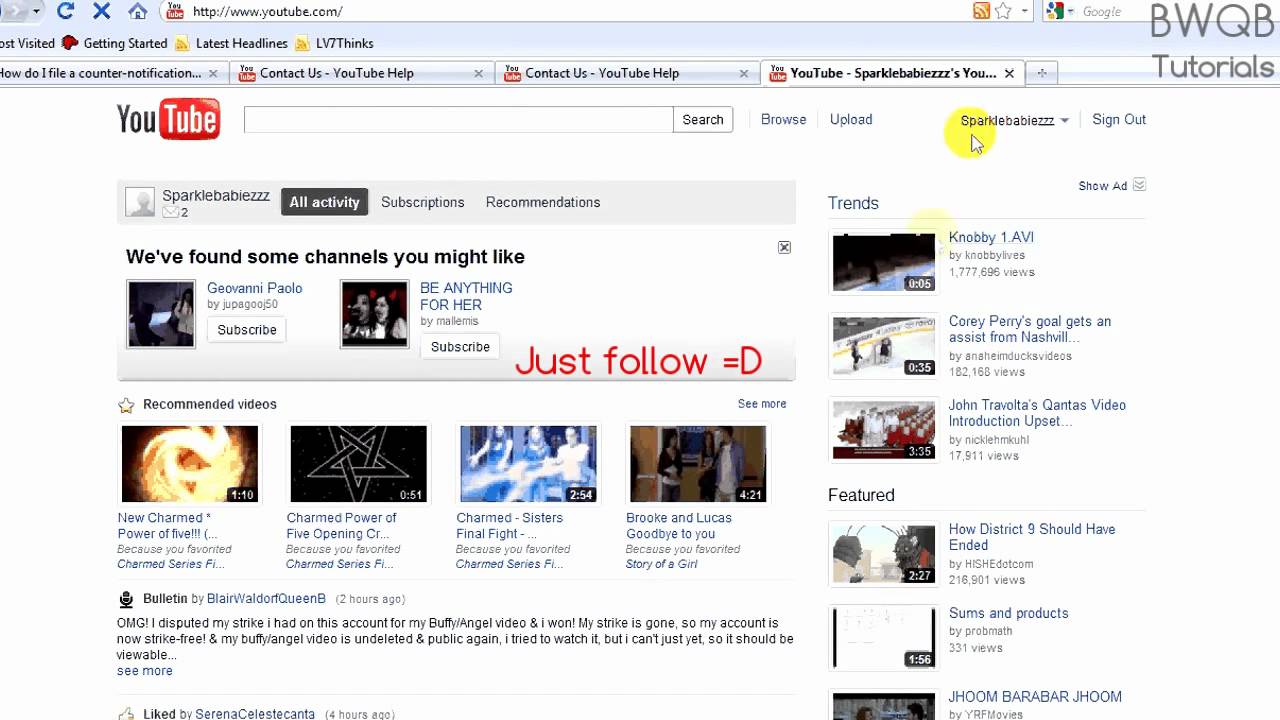Open Geovanni Paolo channel thumbnail
The height and width of the screenshot is (720, 1280).
[161, 314]
